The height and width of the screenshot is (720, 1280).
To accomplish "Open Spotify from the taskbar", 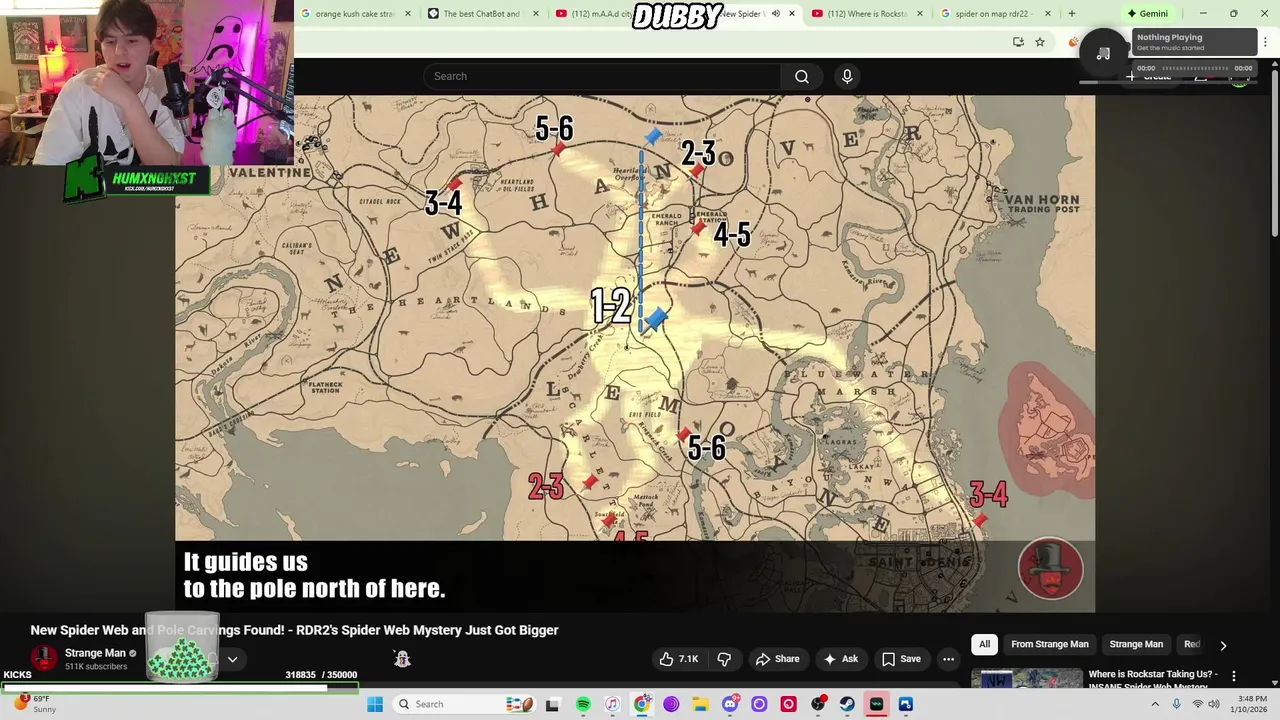I will [x=583, y=704].
